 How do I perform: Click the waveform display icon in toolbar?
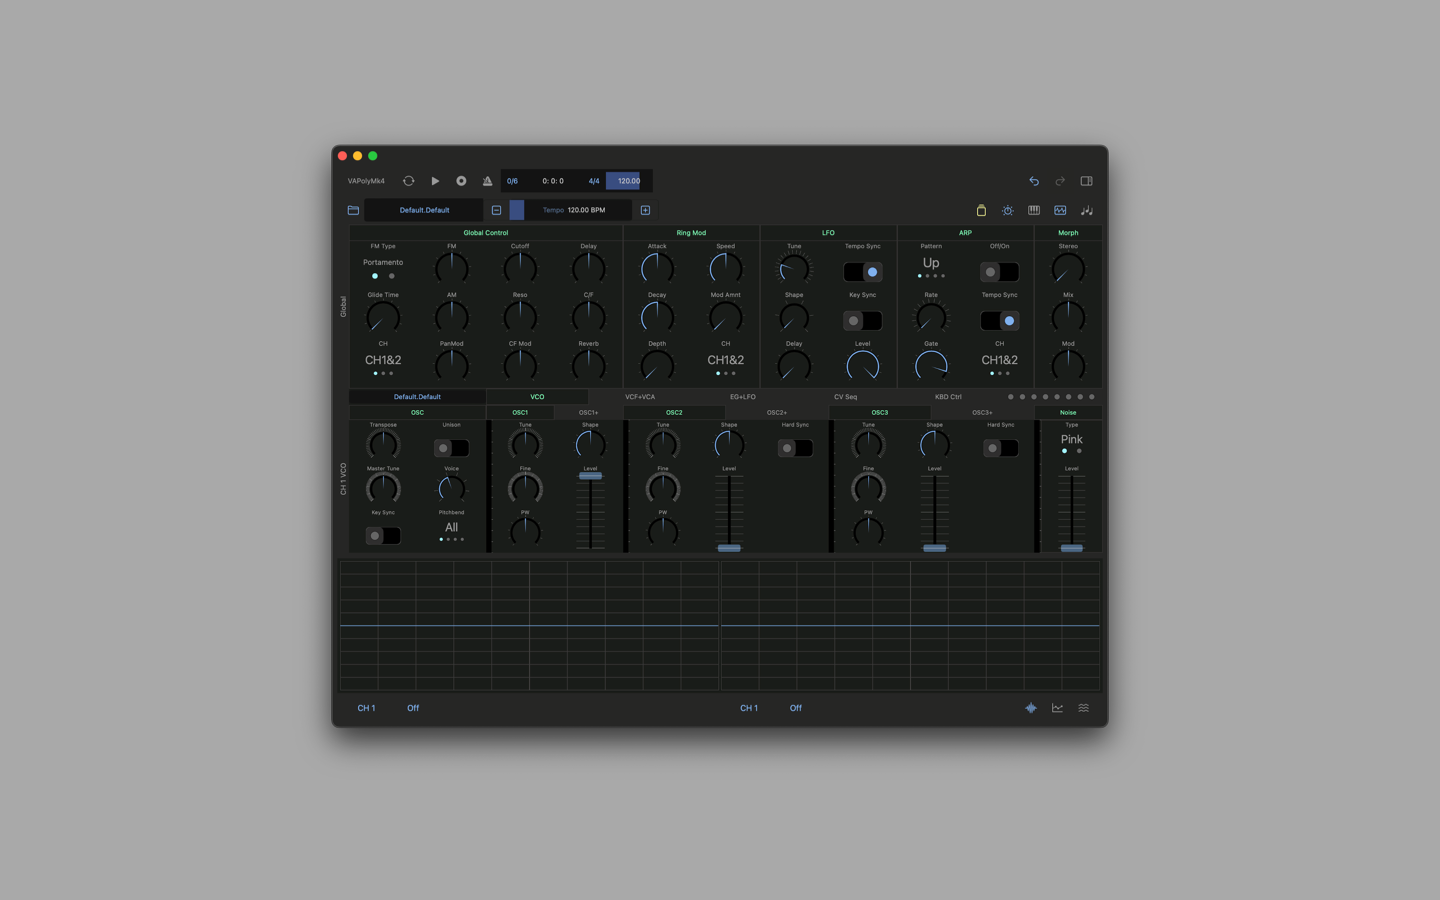[x=1060, y=210]
